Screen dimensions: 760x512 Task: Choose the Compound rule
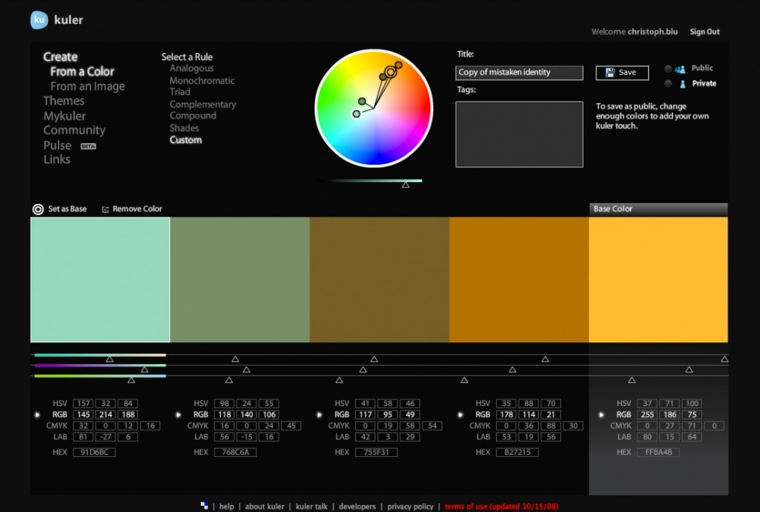[193, 115]
